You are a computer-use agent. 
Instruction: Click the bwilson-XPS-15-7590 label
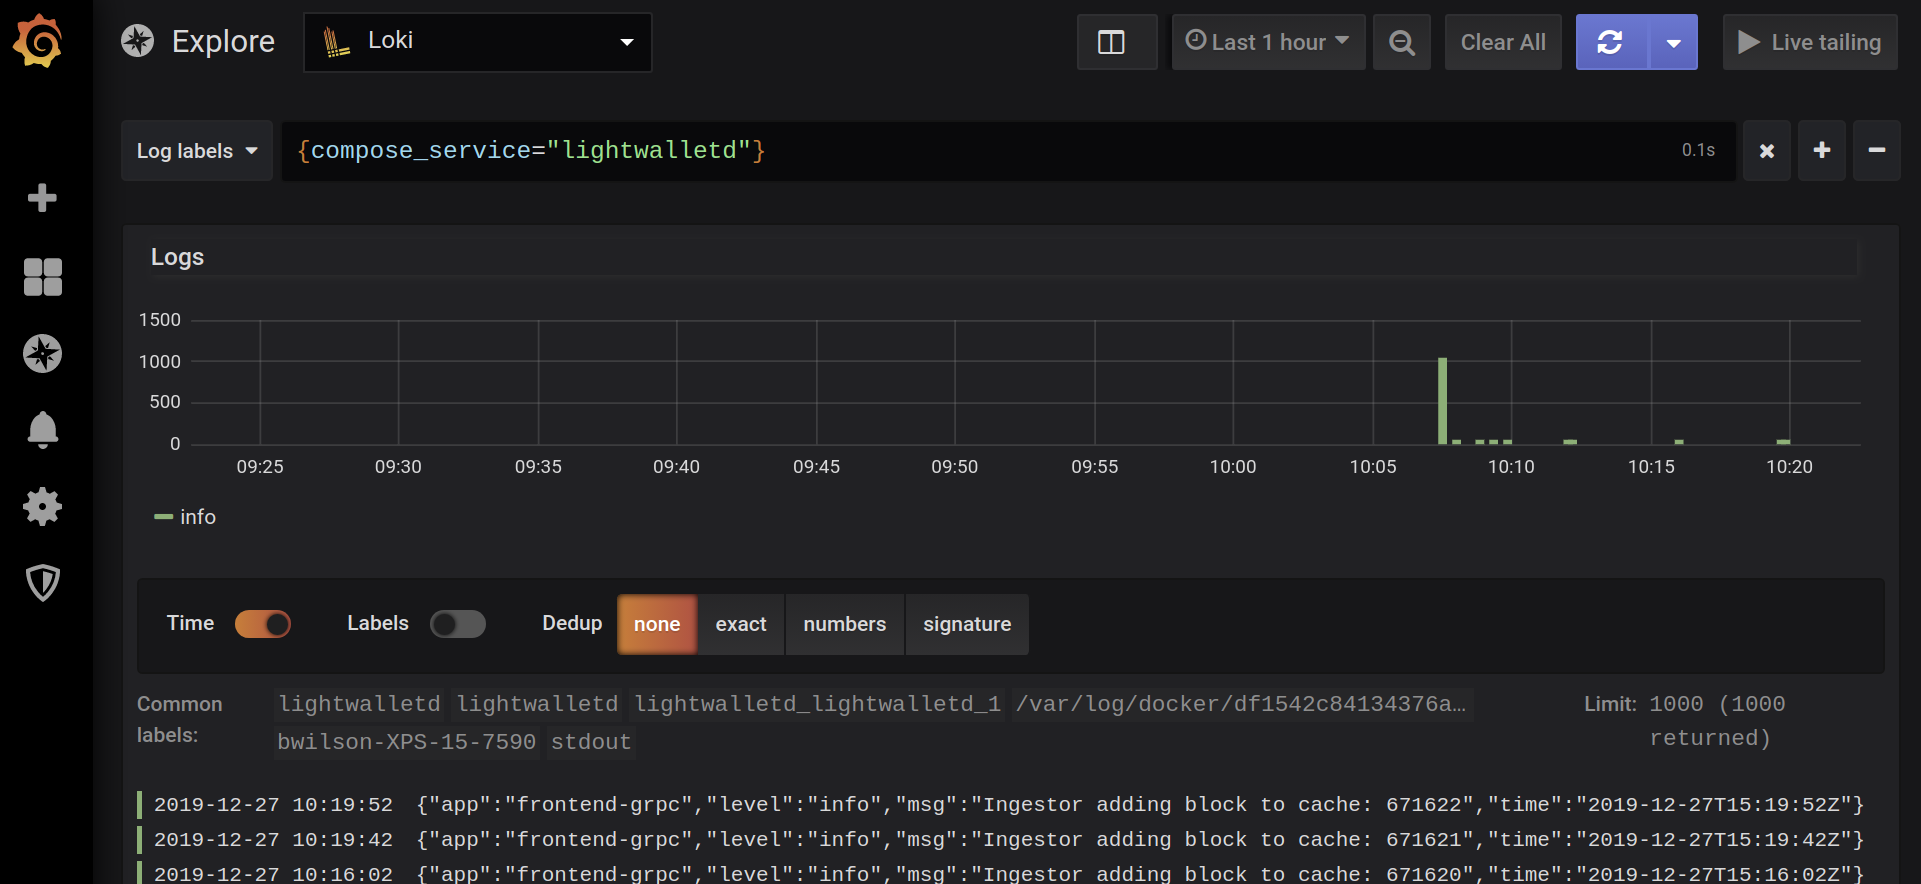pos(406,742)
